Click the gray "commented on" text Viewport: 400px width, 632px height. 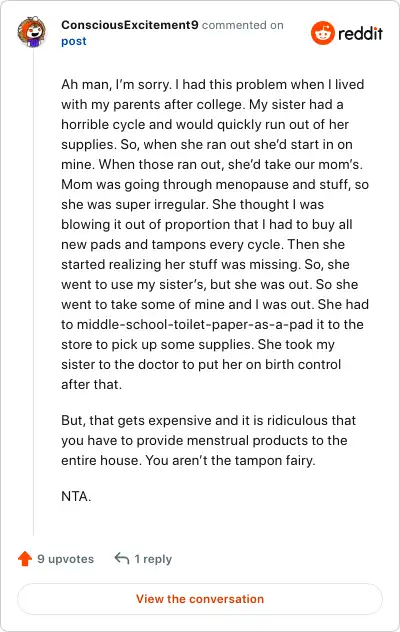click(x=243, y=25)
